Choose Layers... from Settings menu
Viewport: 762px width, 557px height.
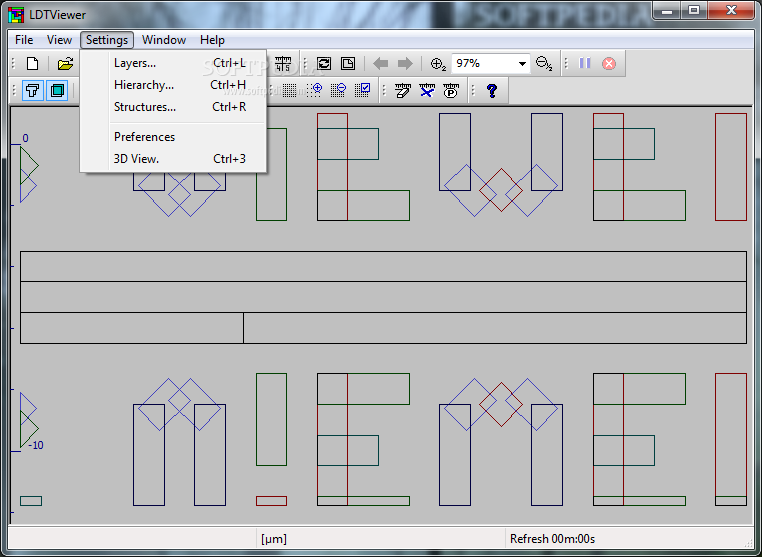[x=173, y=63]
